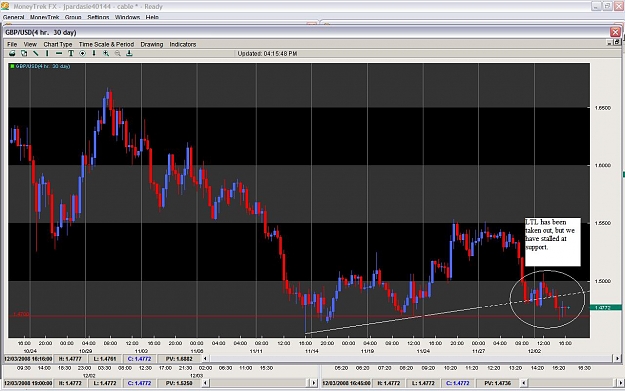Click the minimize button of inner chart window
The image size is (625, 391).
(609, 42)
